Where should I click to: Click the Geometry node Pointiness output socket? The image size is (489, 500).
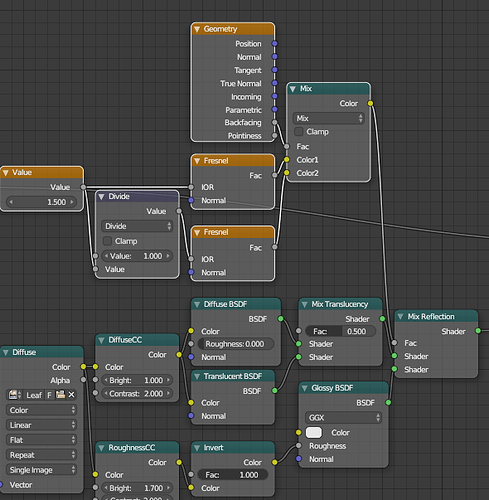pyautogui.click(x=275, y=135)
